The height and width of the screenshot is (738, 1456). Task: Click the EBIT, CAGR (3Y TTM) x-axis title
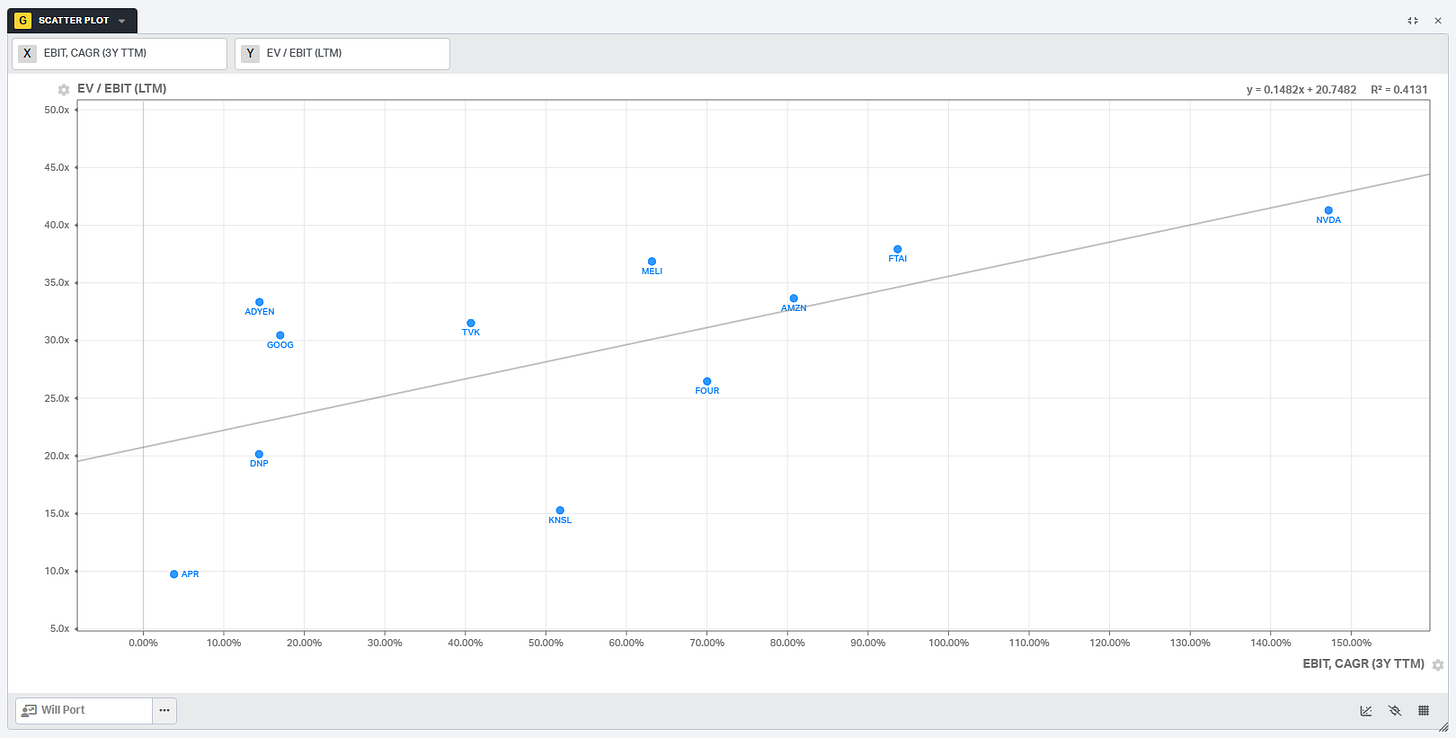tap(1364, 664)
